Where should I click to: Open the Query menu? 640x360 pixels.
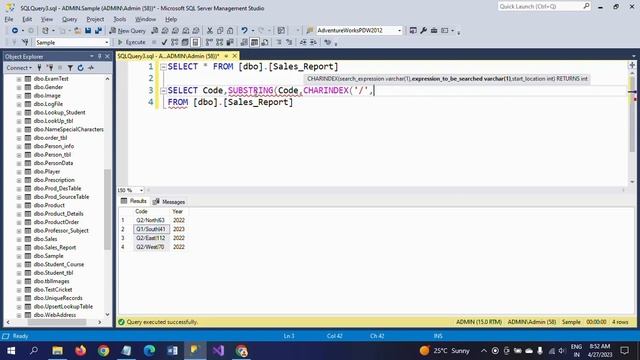coord(69,19)
